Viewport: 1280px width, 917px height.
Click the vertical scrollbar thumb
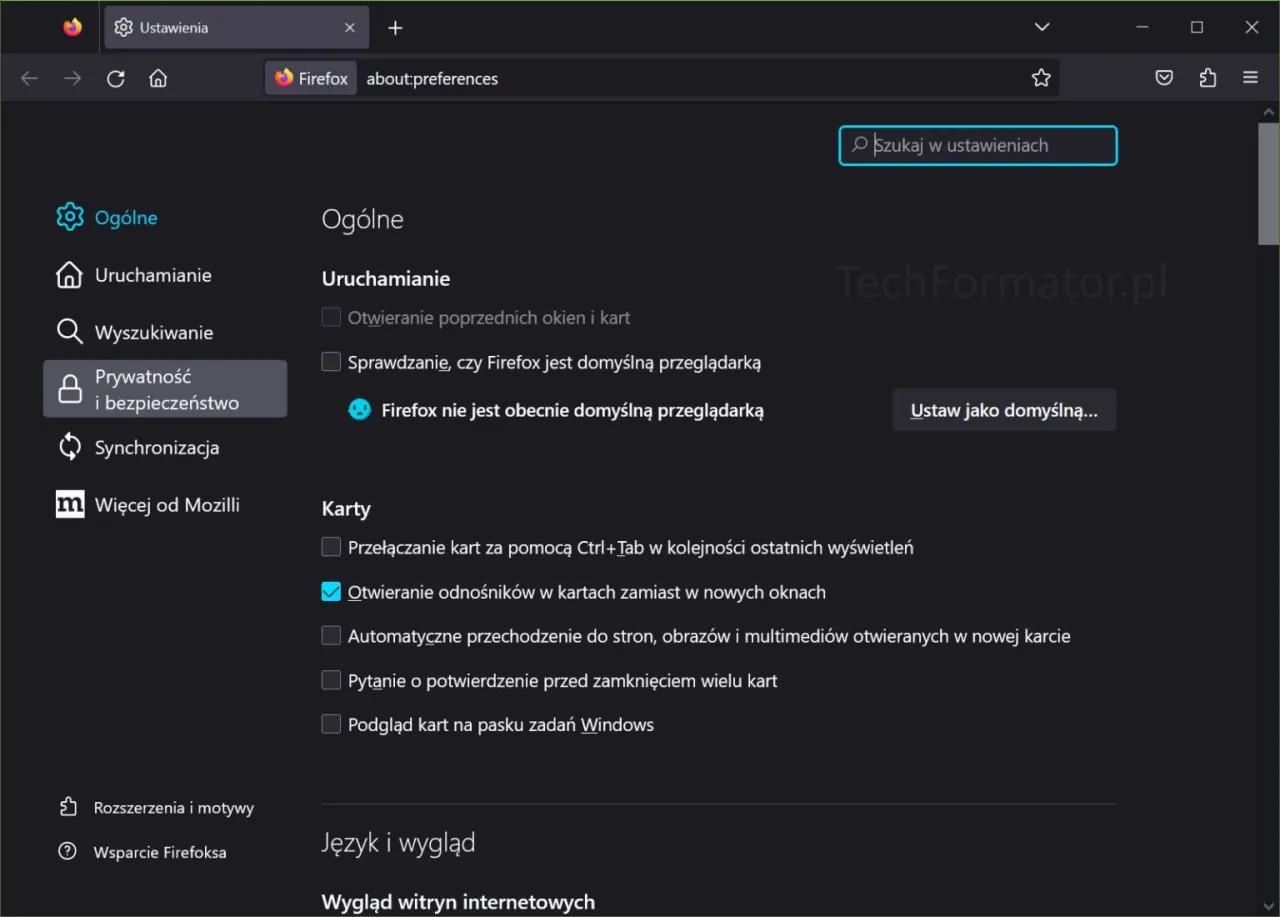point(1268,183)
